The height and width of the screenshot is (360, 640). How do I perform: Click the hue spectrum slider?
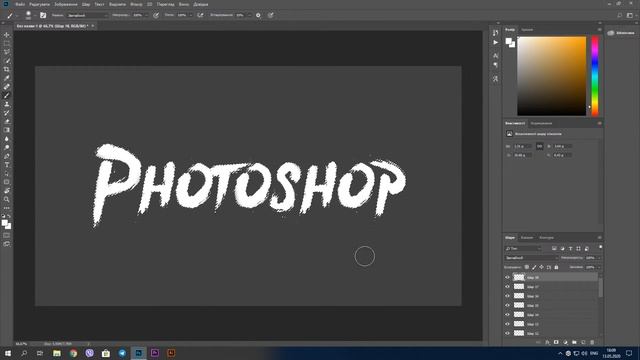[595, 76]
